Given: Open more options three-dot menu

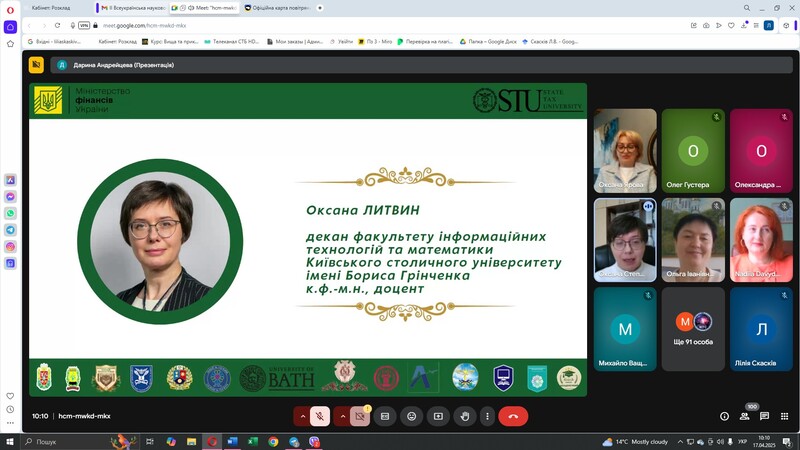Looking at the screenshot, I should click(487, 416).
